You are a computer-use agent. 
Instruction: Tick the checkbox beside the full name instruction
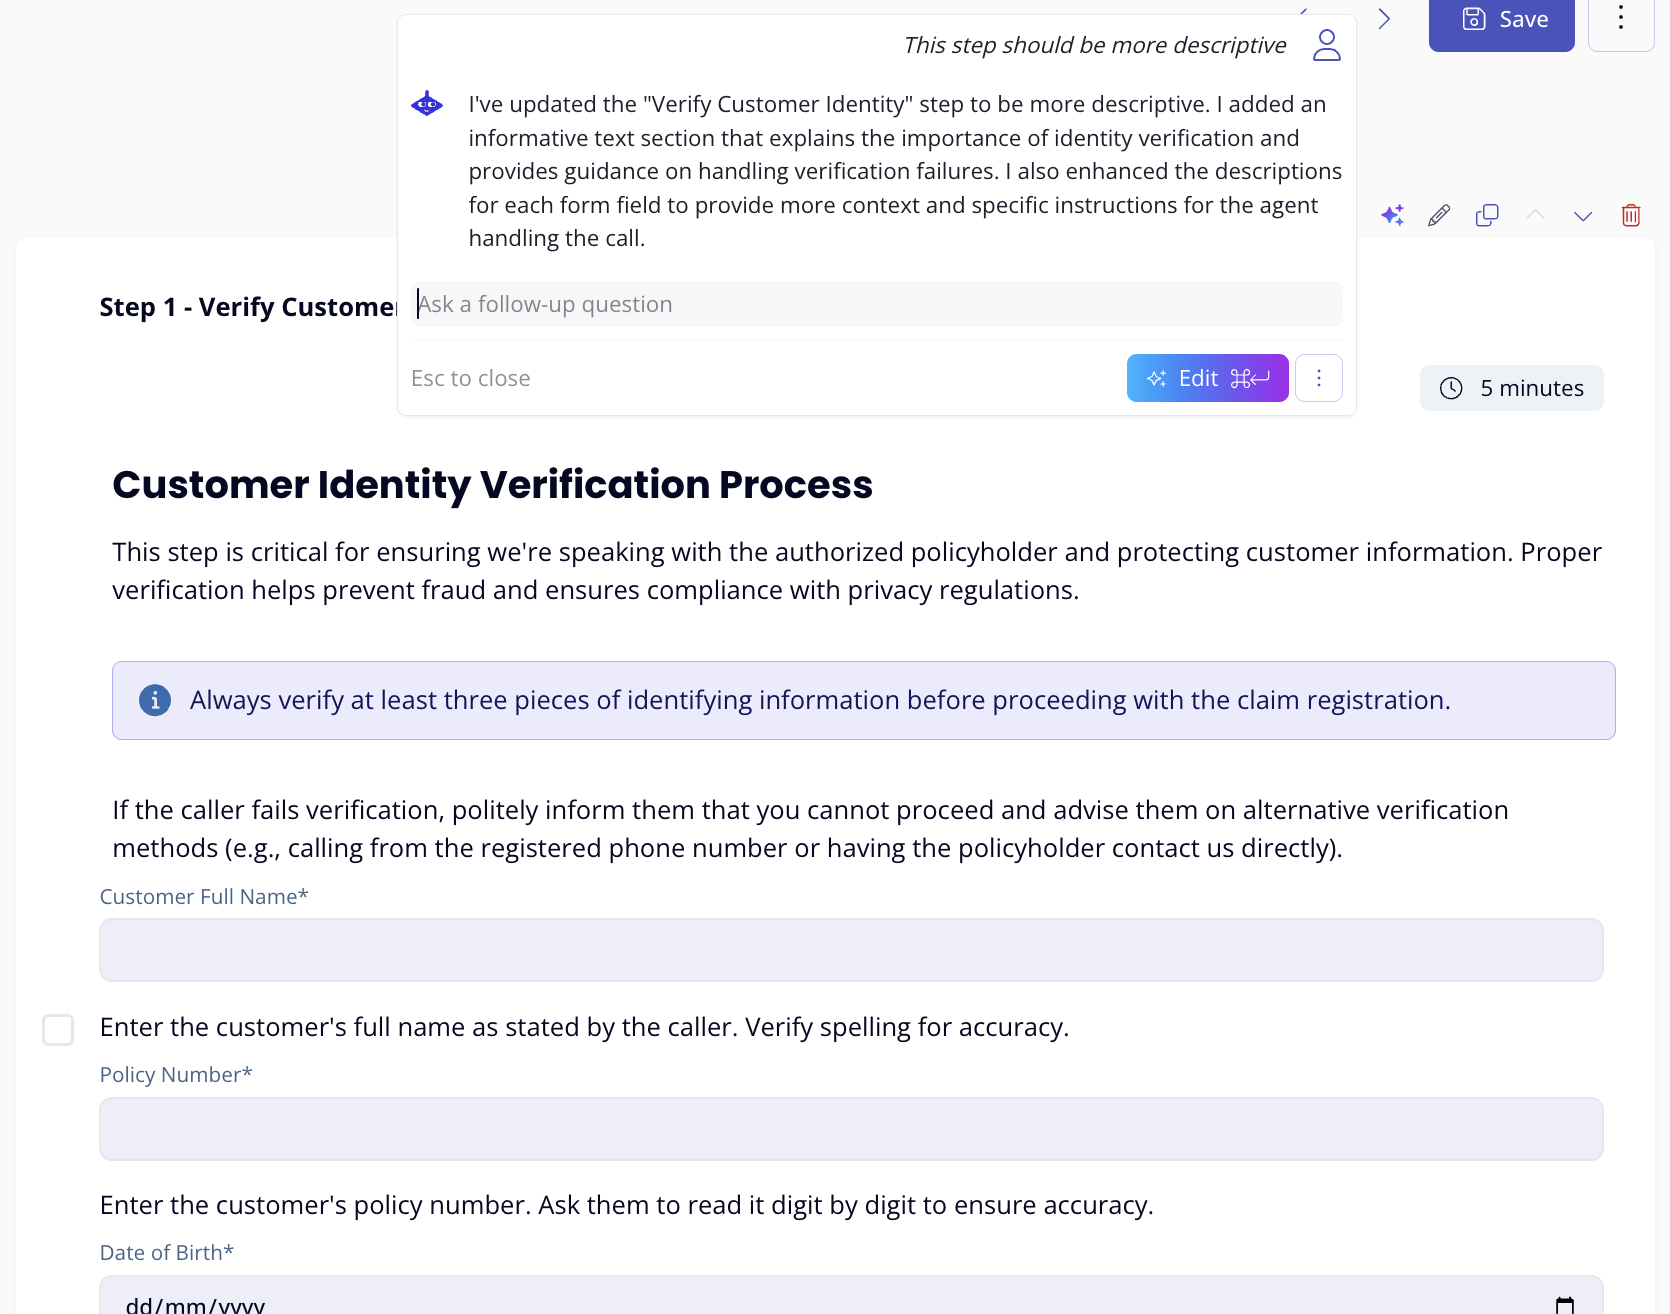coord(58,1029)
